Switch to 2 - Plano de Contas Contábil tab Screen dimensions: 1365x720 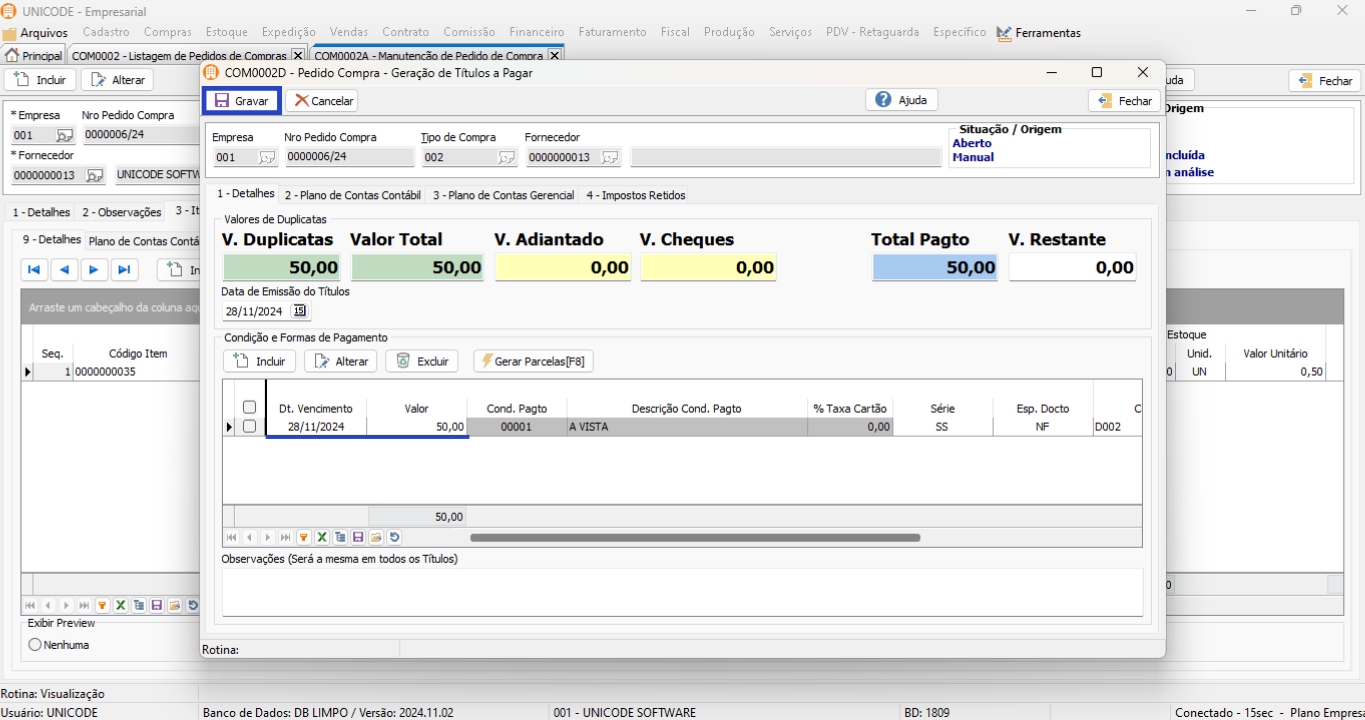point(352,195)
